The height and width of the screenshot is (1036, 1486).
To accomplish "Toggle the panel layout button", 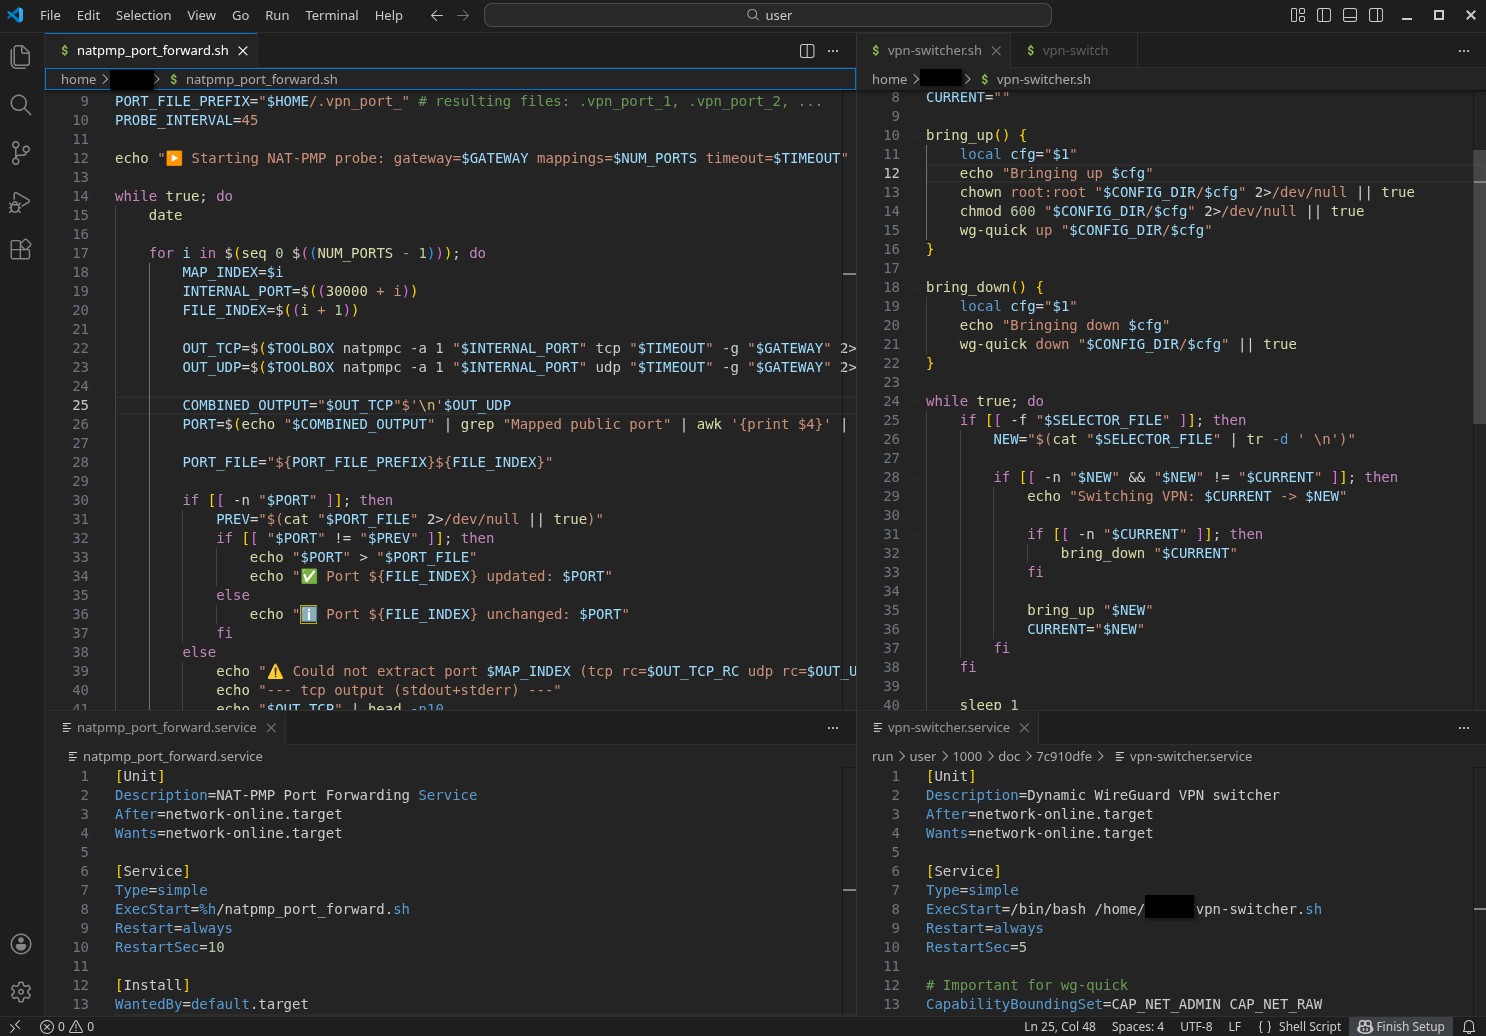I will point(1350,15).
